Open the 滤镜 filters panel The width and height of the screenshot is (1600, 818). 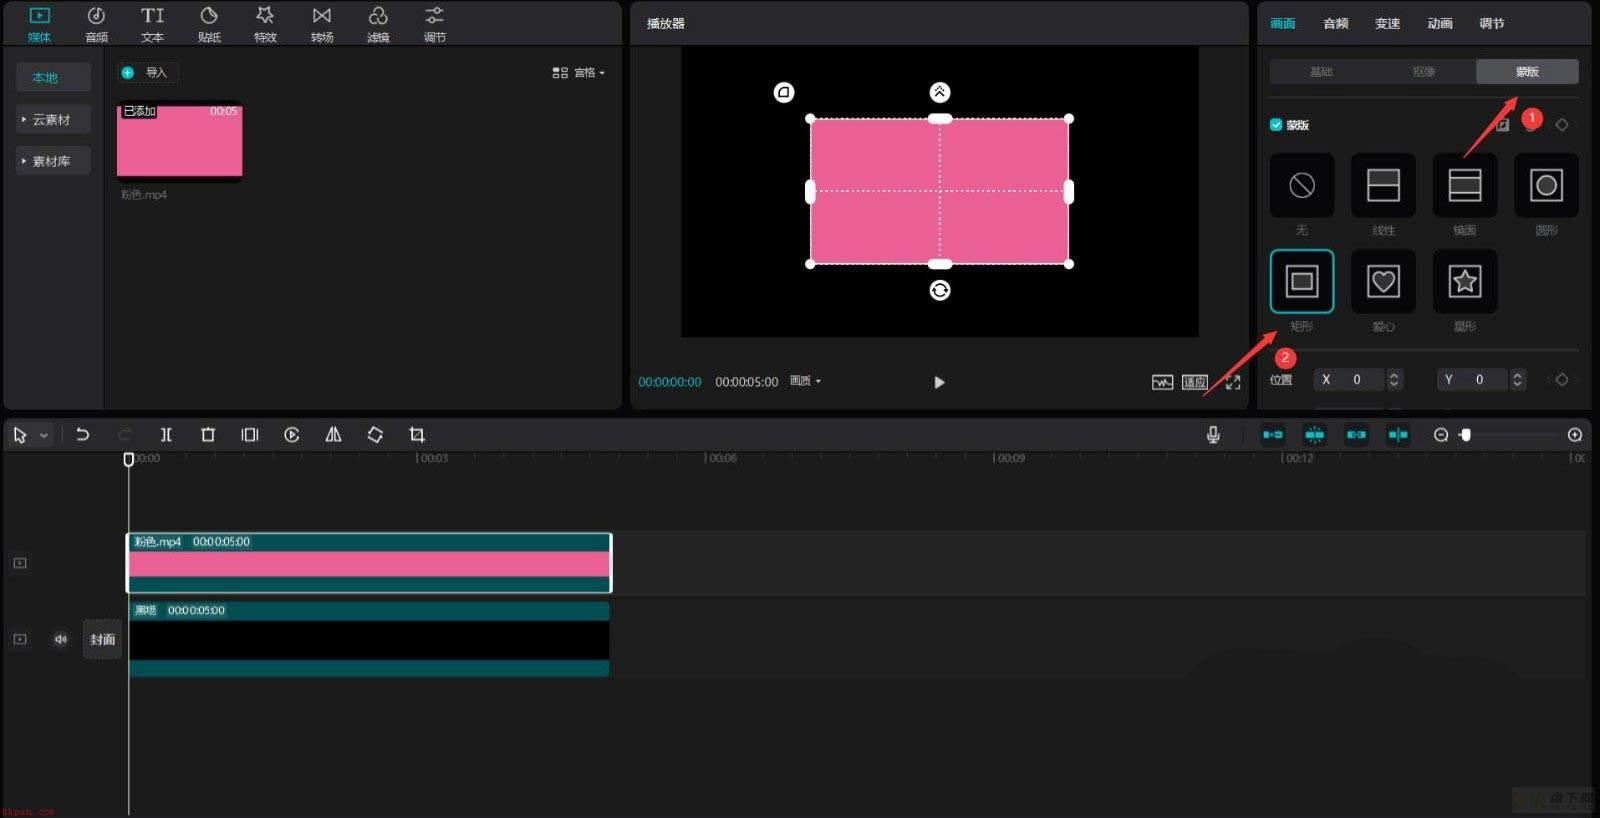(x=378, y=24)
